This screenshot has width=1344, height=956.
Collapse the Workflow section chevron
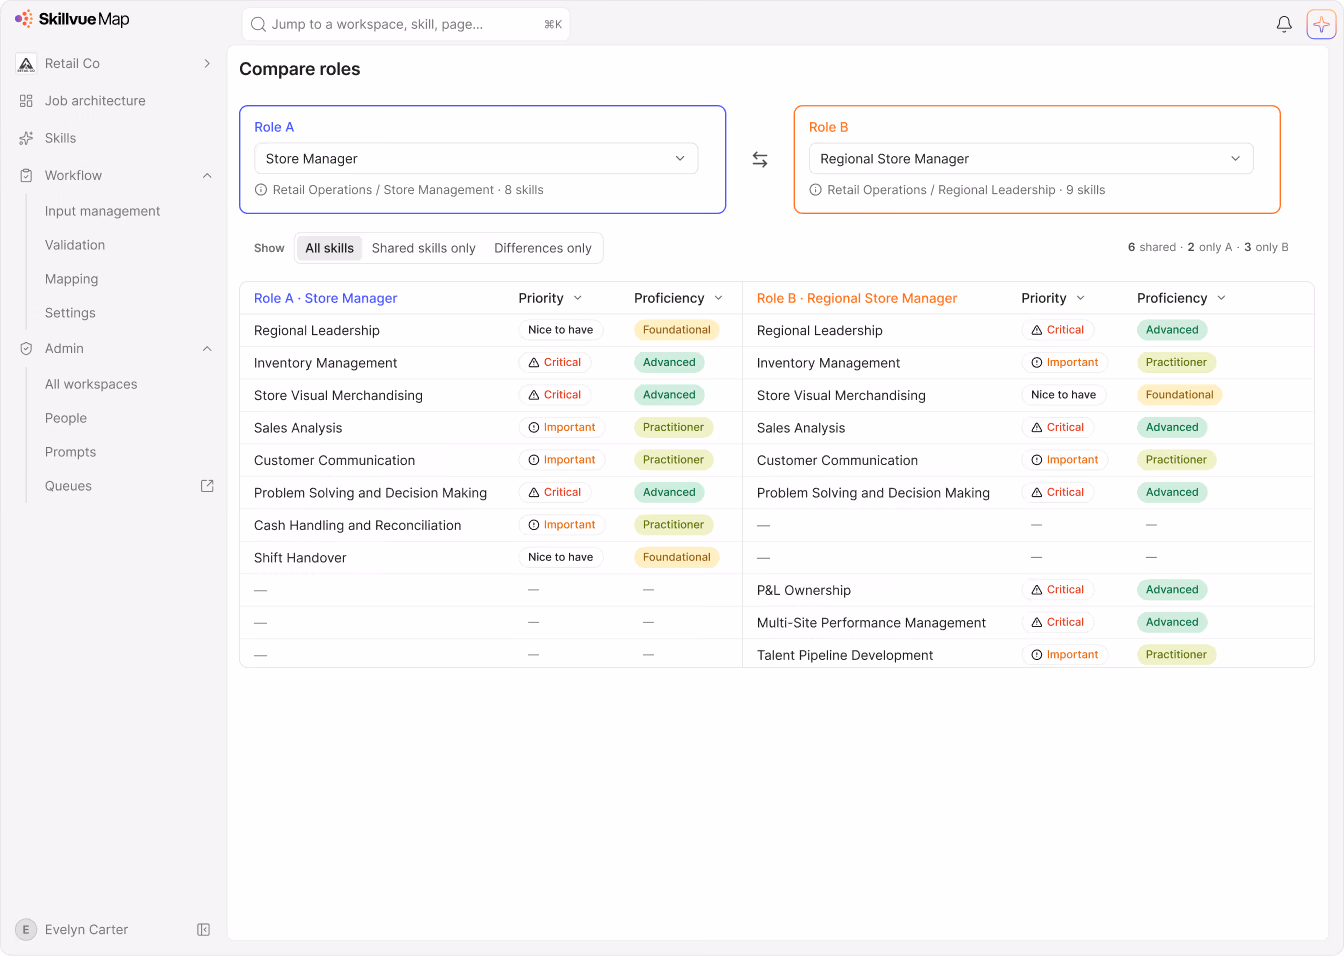[x=207, y=176]
